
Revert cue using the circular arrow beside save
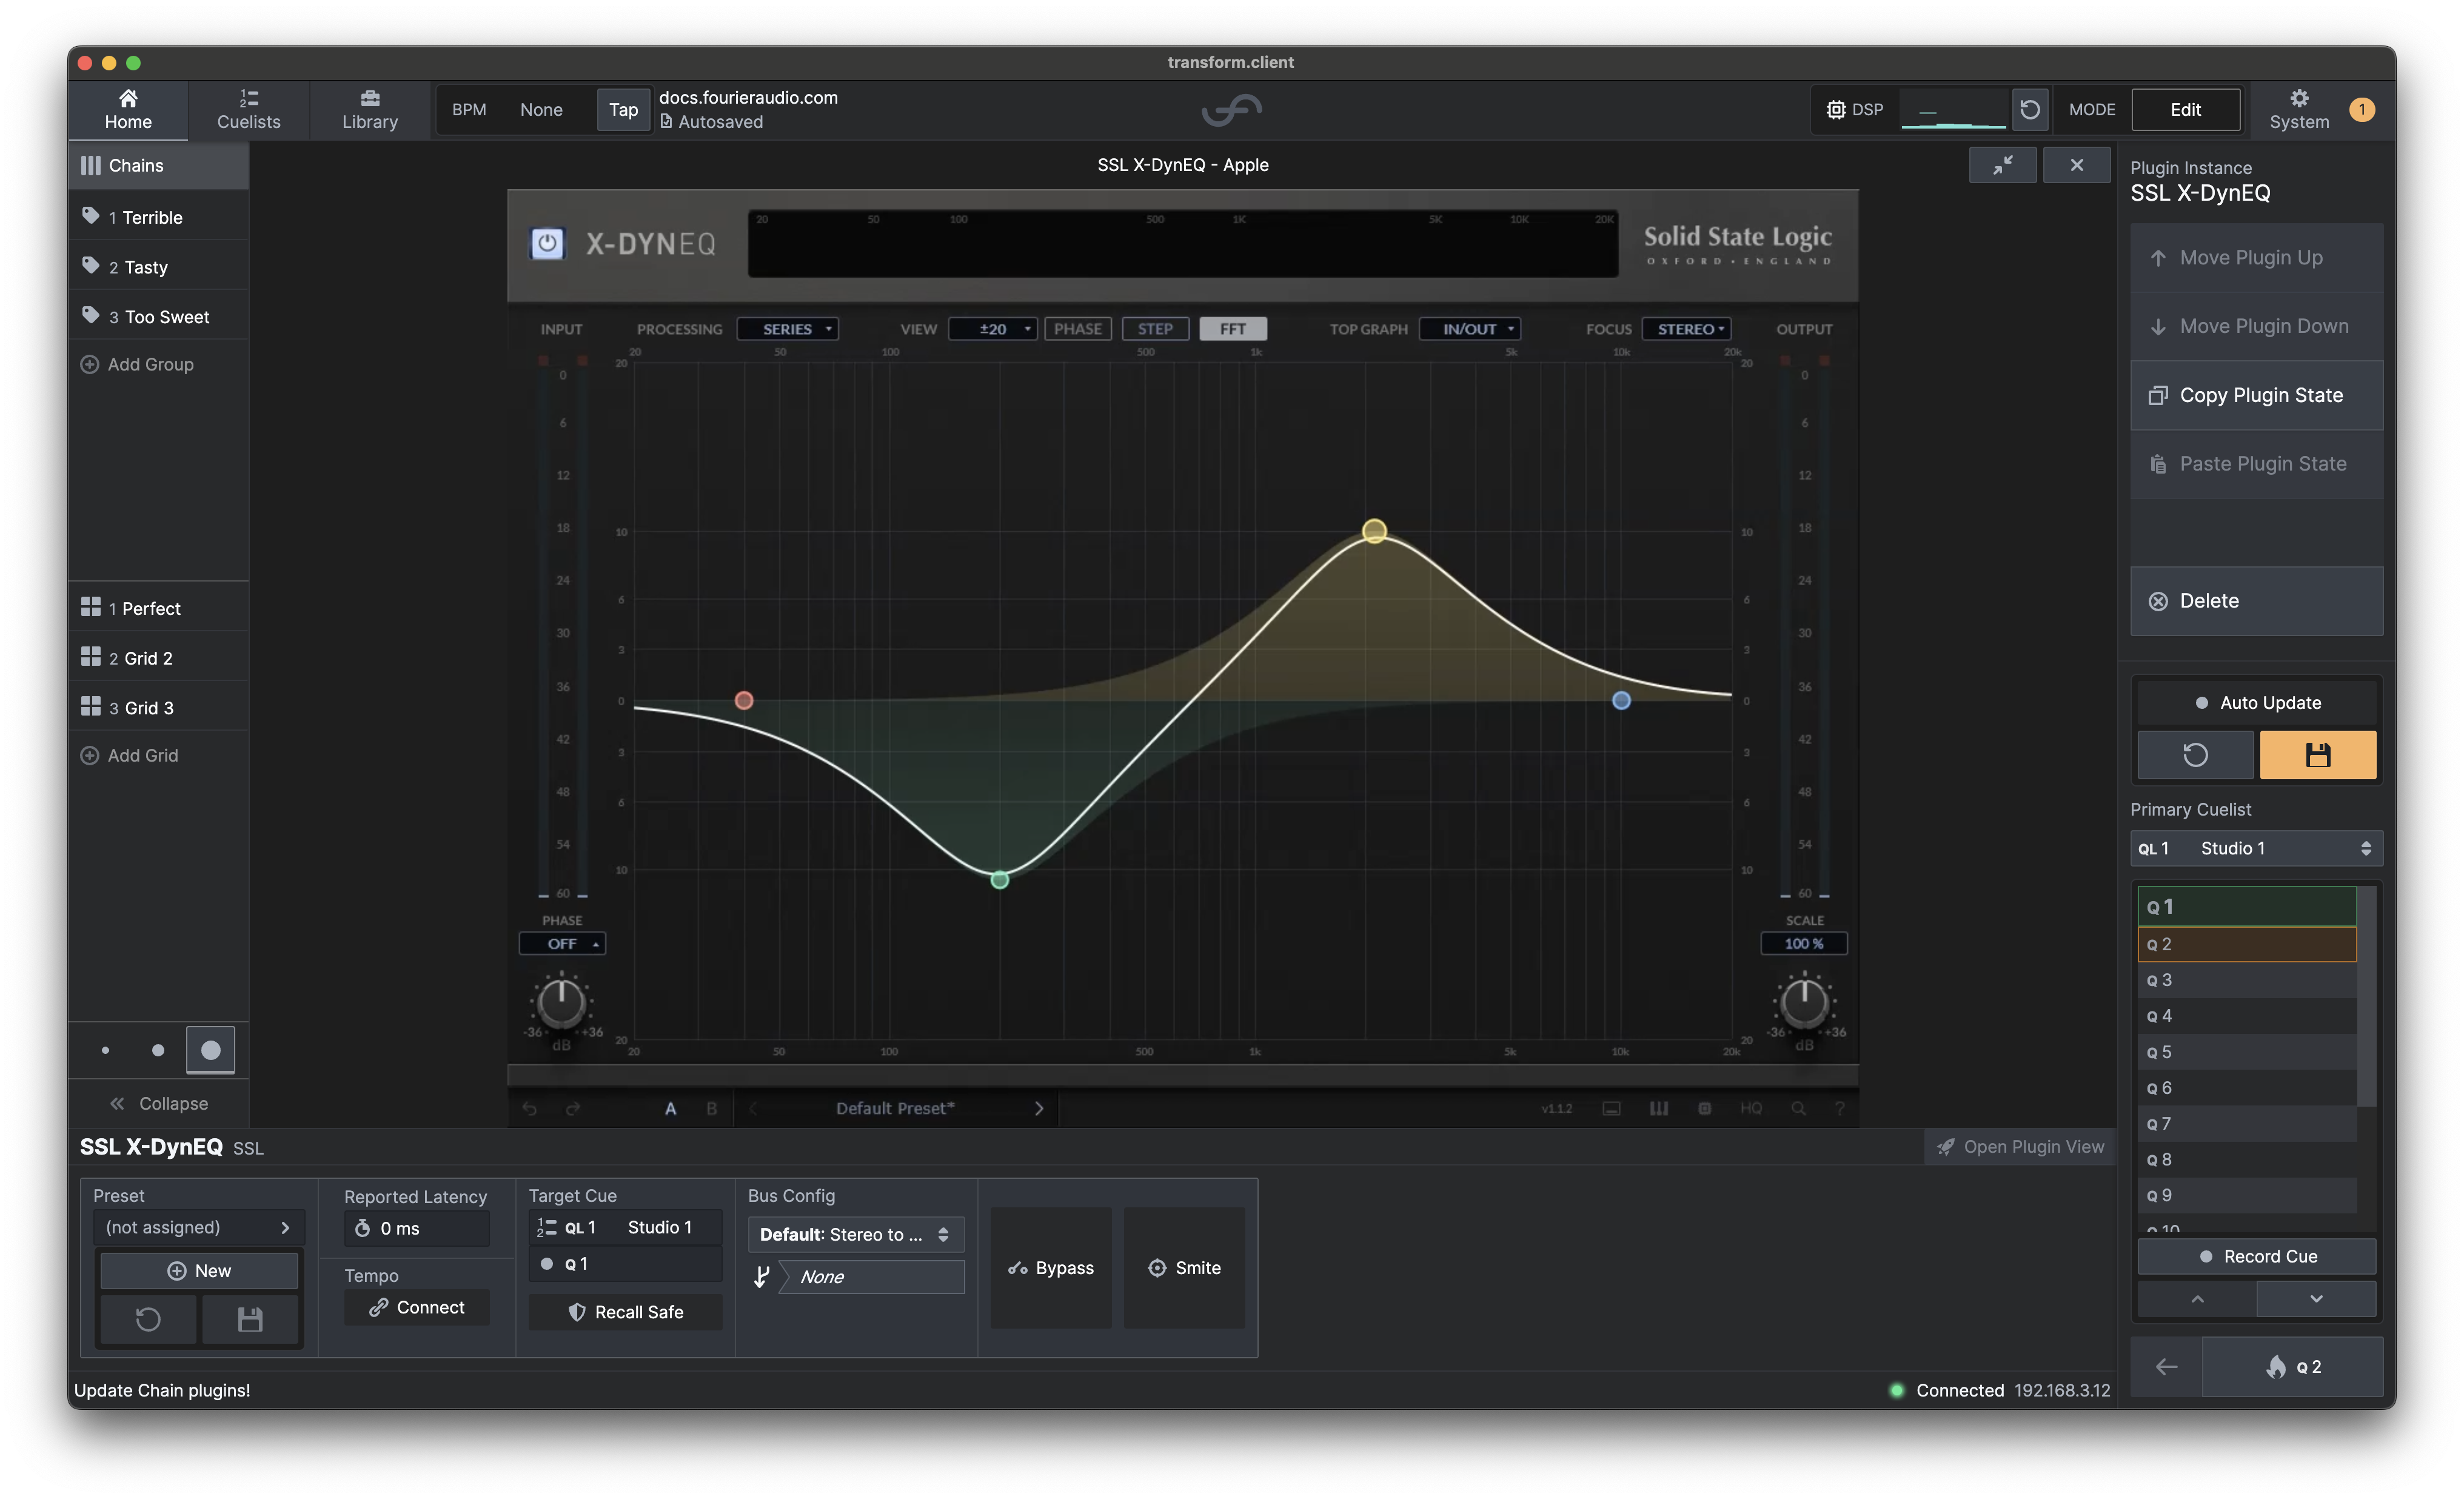(x=2195, y=755)
